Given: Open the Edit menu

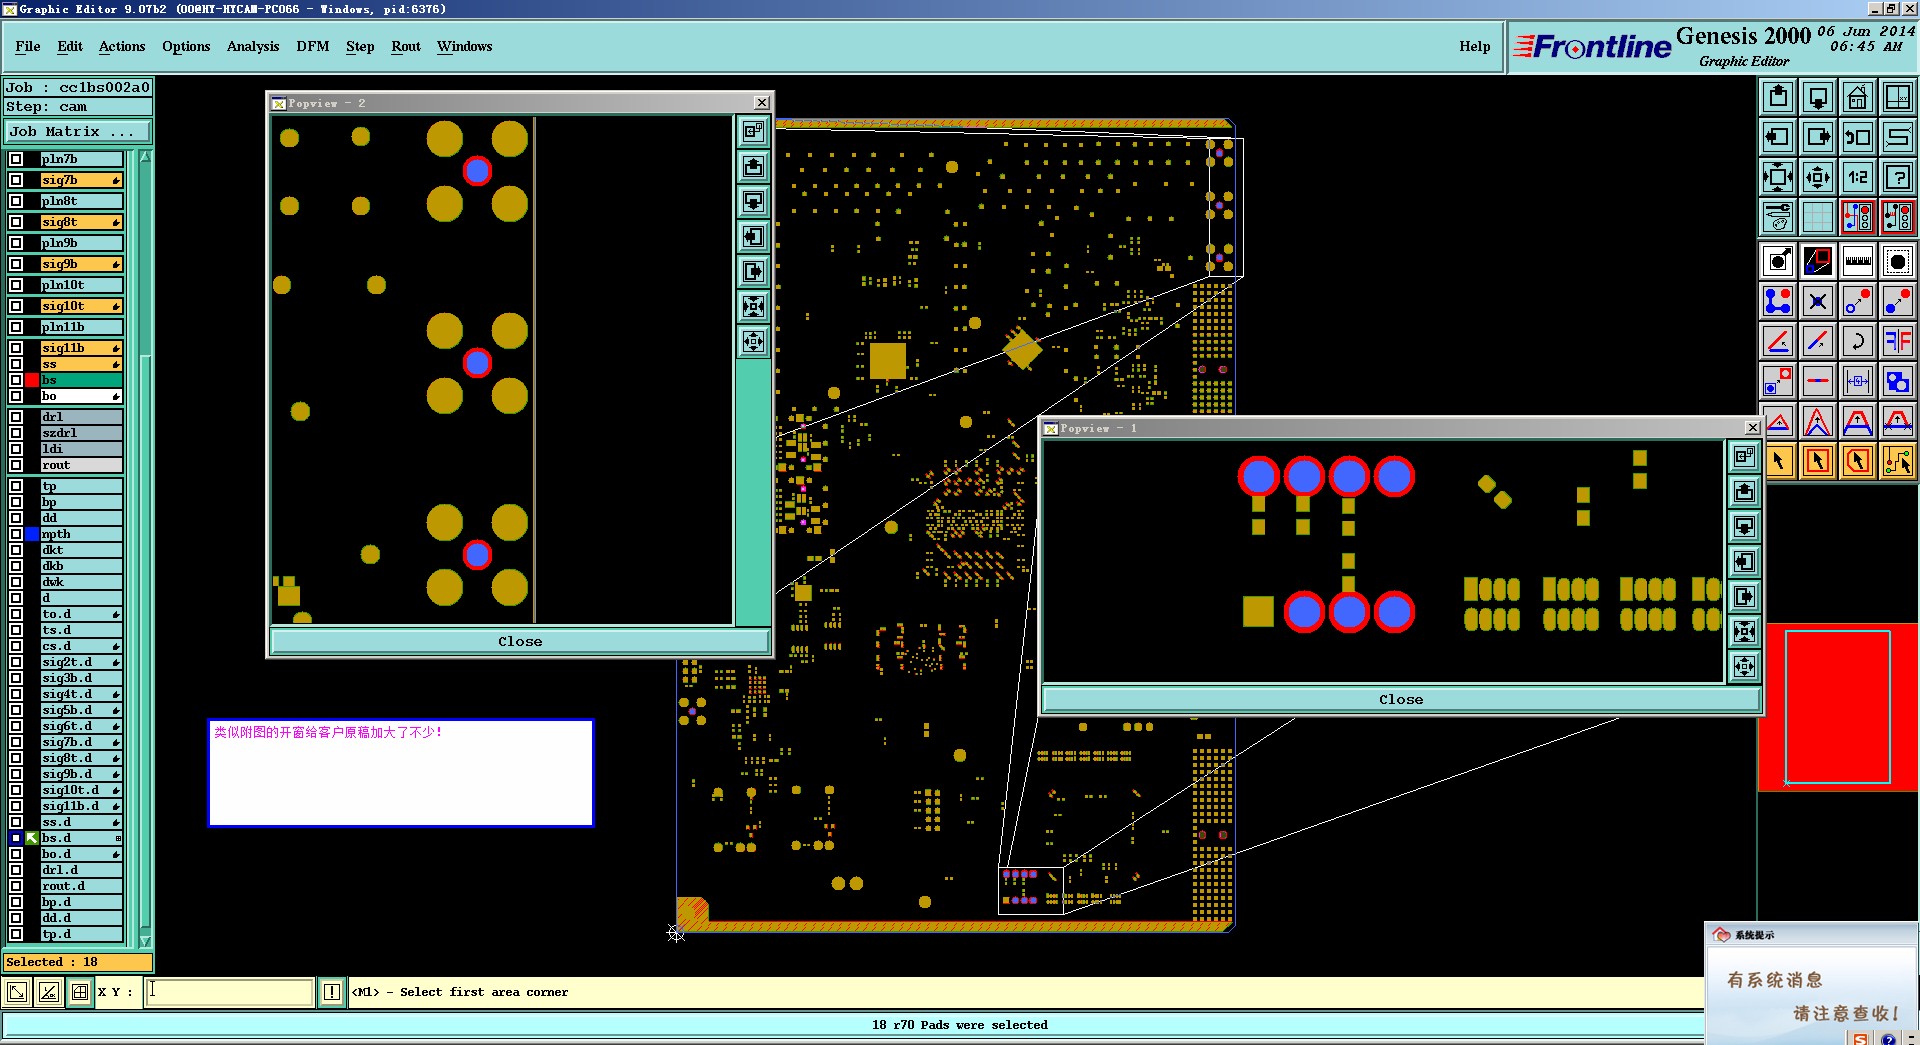Looking at the screenshot, I should (x=70, y=46).
